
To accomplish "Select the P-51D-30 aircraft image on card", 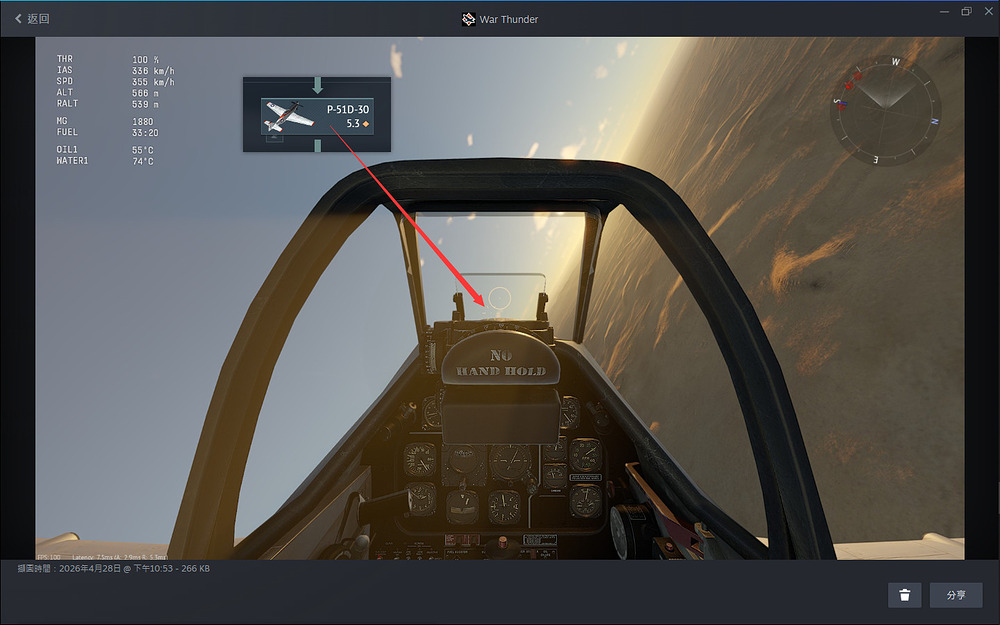I will [290, 115].
